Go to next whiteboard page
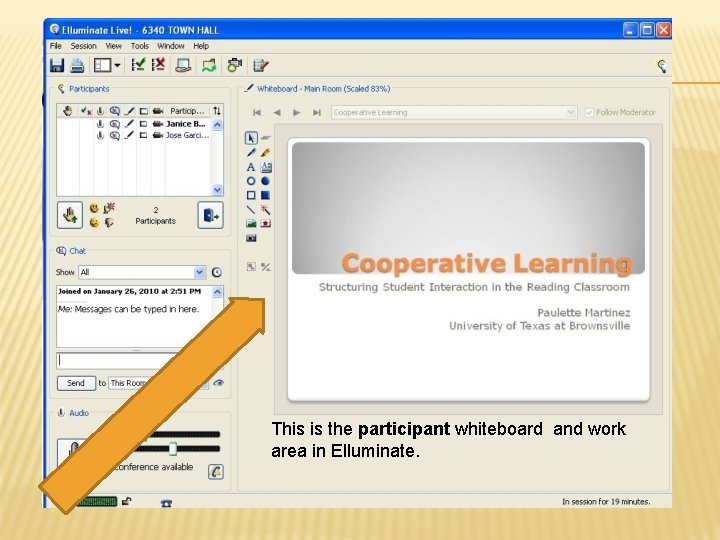720x540 pixels. point(297,112)
